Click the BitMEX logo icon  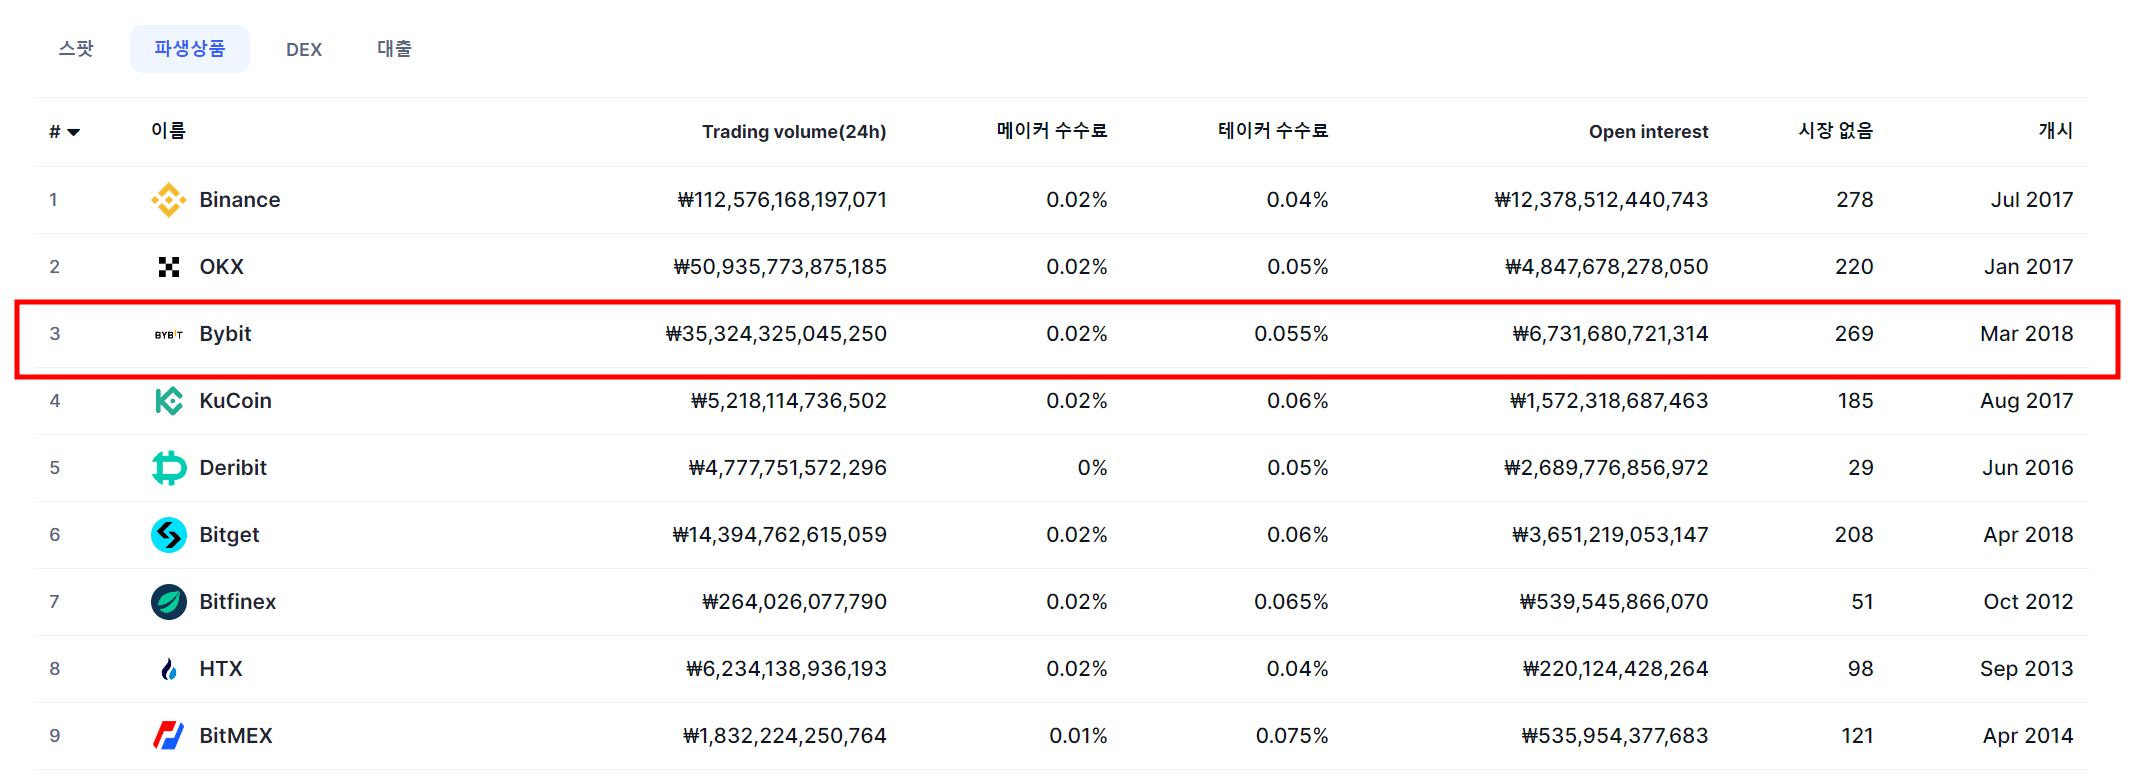coord(168,736)
